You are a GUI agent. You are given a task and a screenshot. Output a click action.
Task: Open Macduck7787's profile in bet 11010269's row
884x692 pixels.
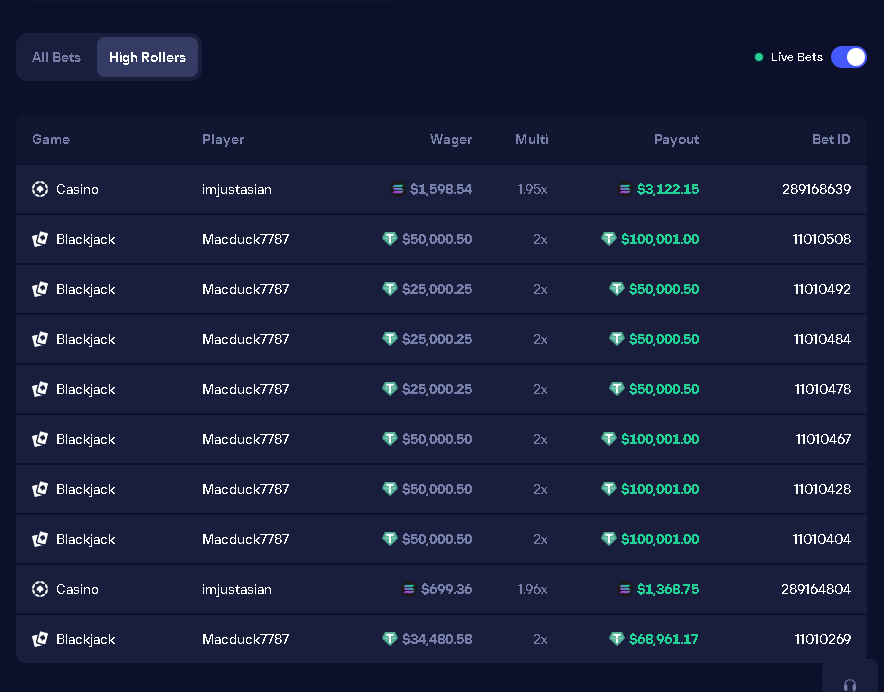tap(245, 639)
